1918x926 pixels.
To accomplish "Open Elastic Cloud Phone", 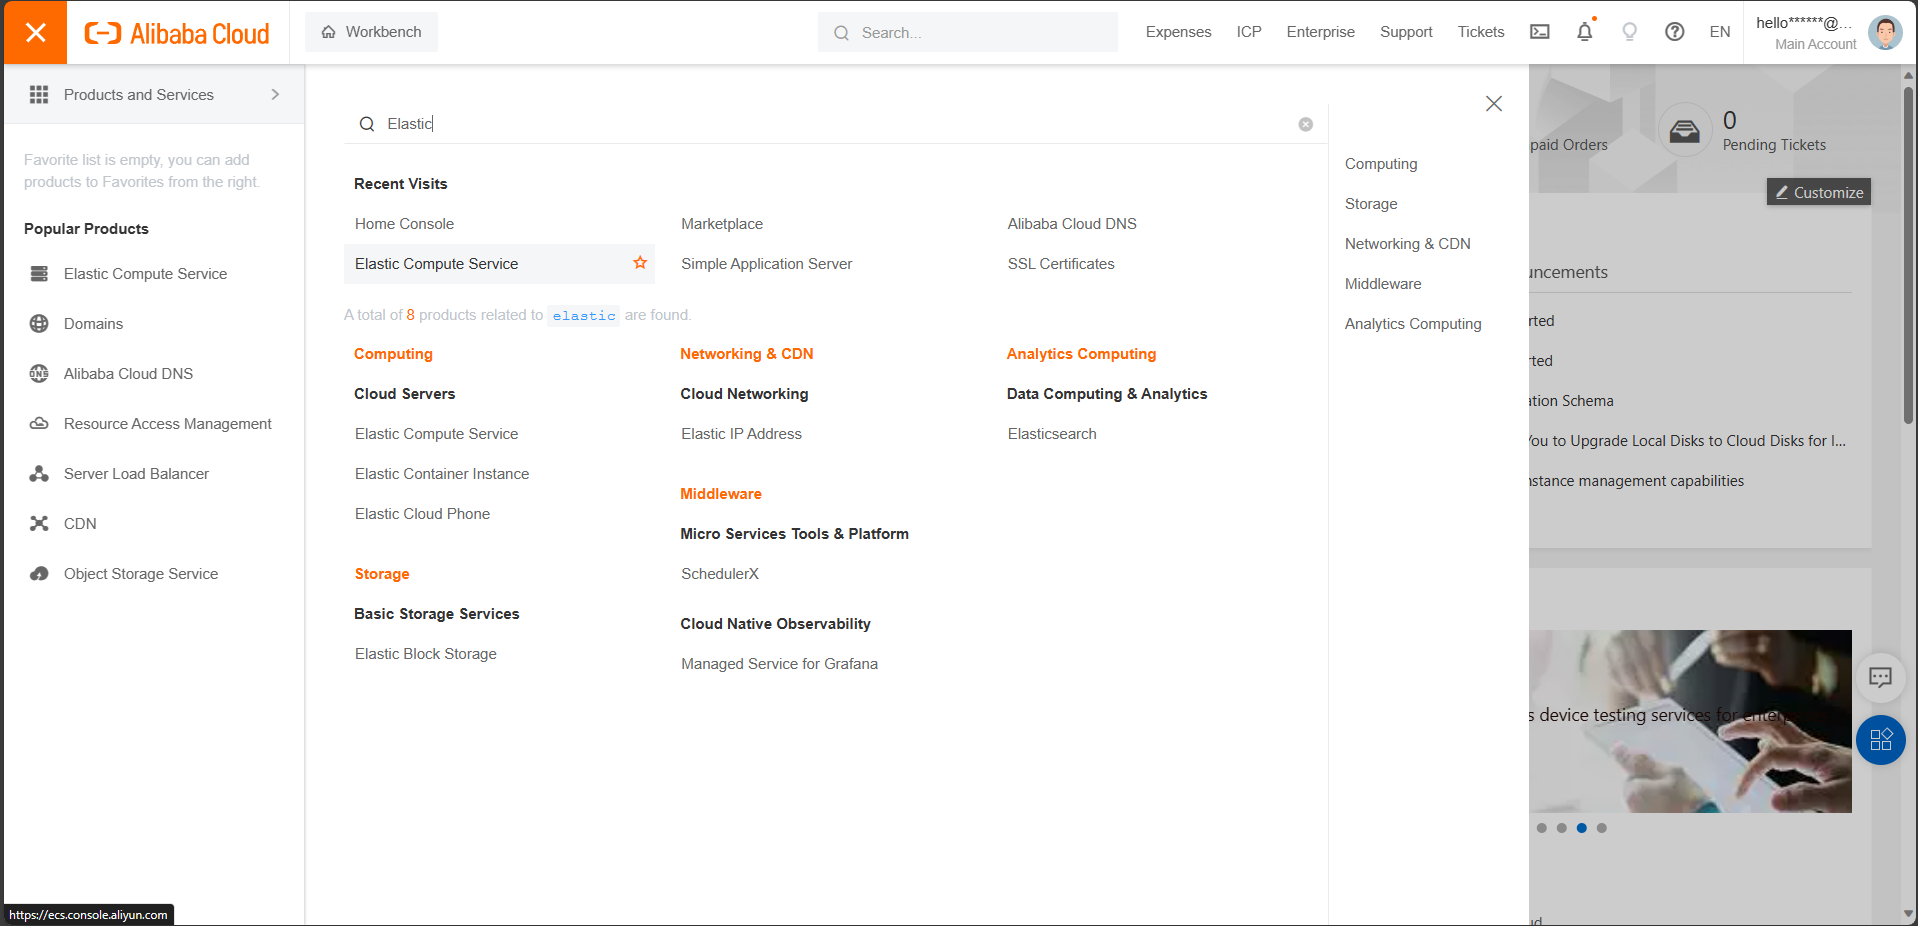I will [x=422, y=514].
